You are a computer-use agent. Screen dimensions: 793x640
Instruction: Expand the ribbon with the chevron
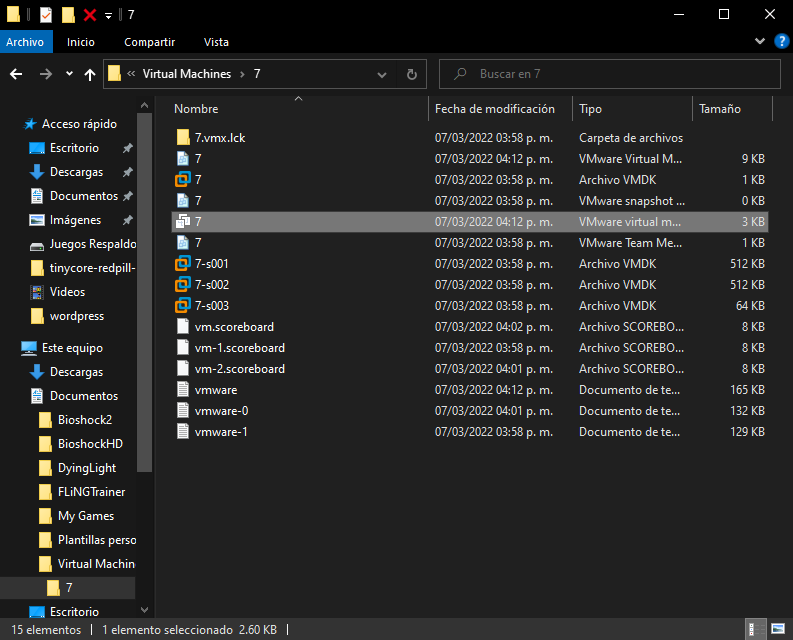760,41
